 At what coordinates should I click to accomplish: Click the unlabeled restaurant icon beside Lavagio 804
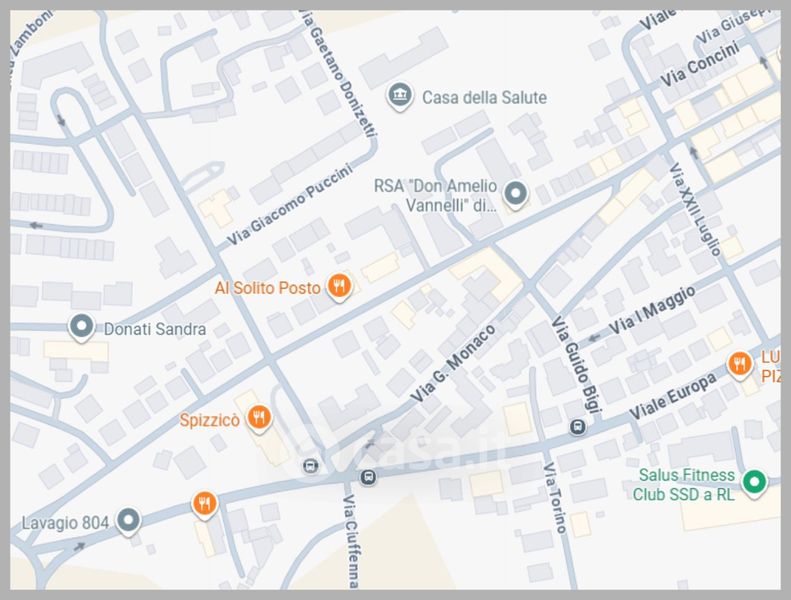pyautogui.click(x=204, y=503)
